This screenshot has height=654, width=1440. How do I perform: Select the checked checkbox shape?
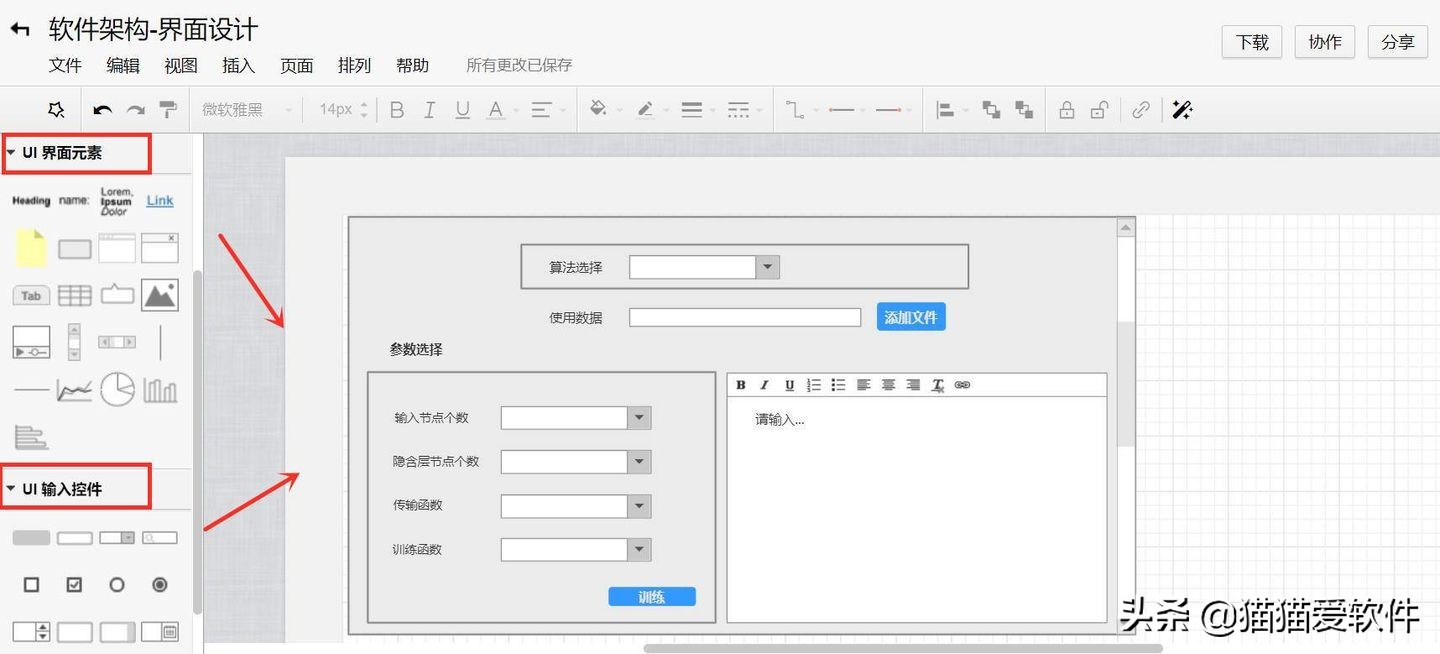73,584
